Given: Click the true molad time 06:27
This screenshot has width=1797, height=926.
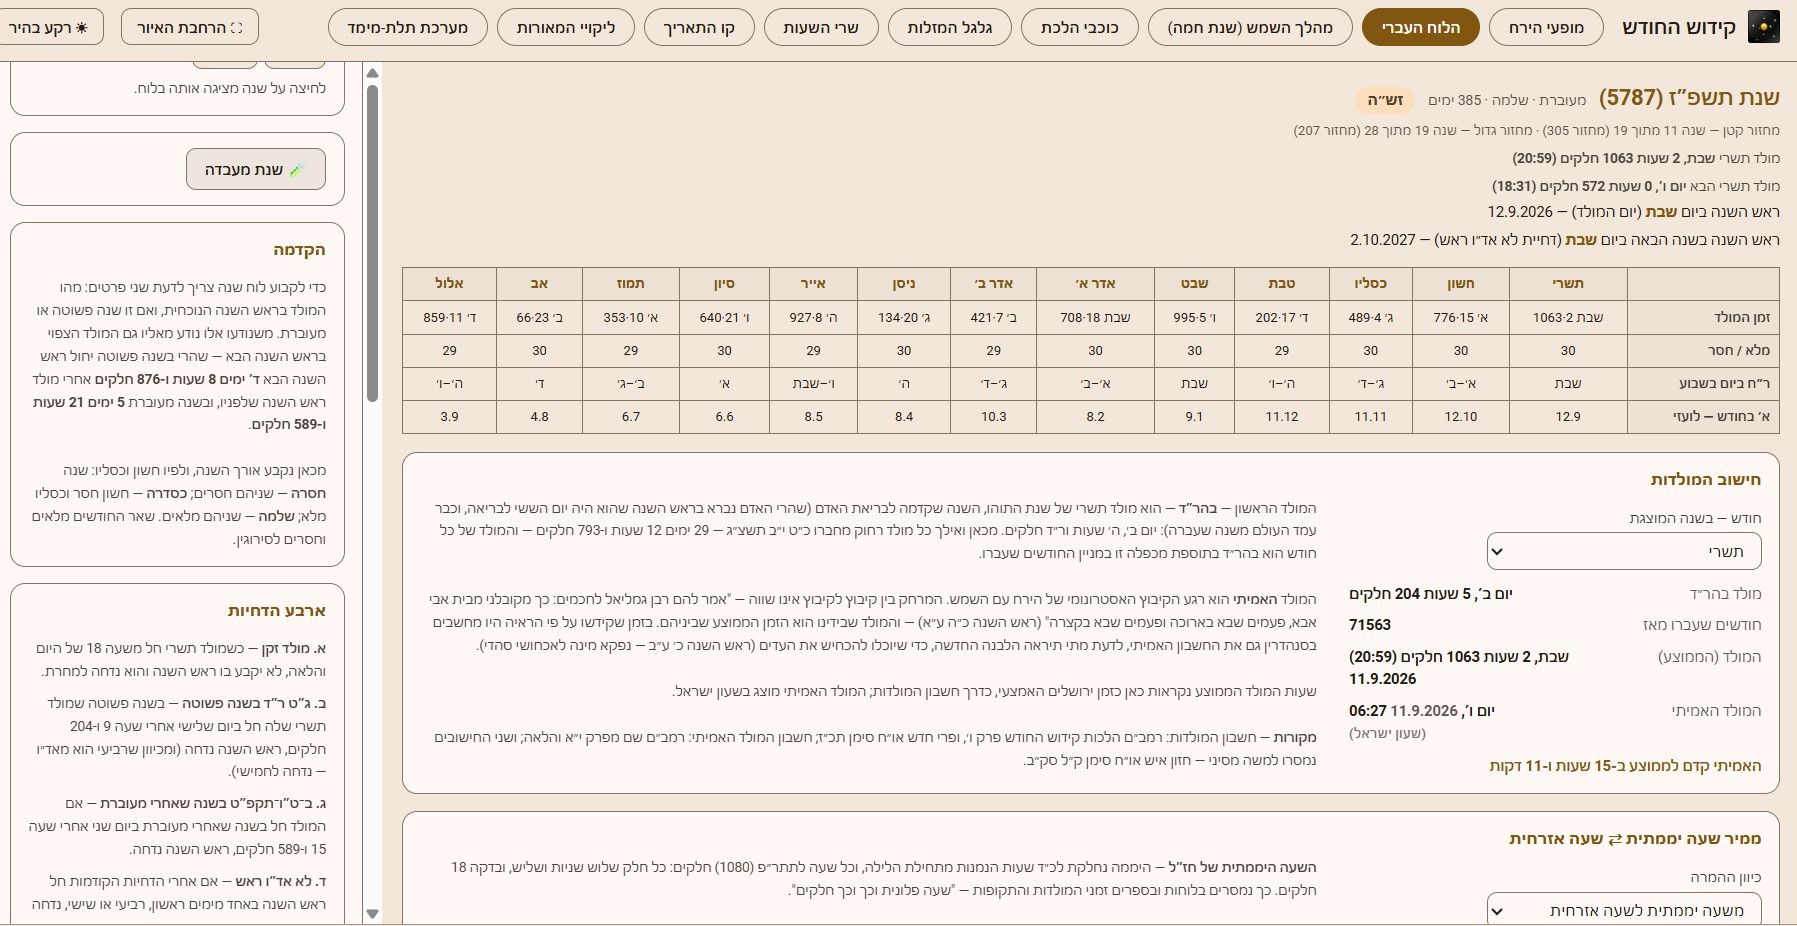Looking at the screenshot, I should click(x=1368, y=711).
